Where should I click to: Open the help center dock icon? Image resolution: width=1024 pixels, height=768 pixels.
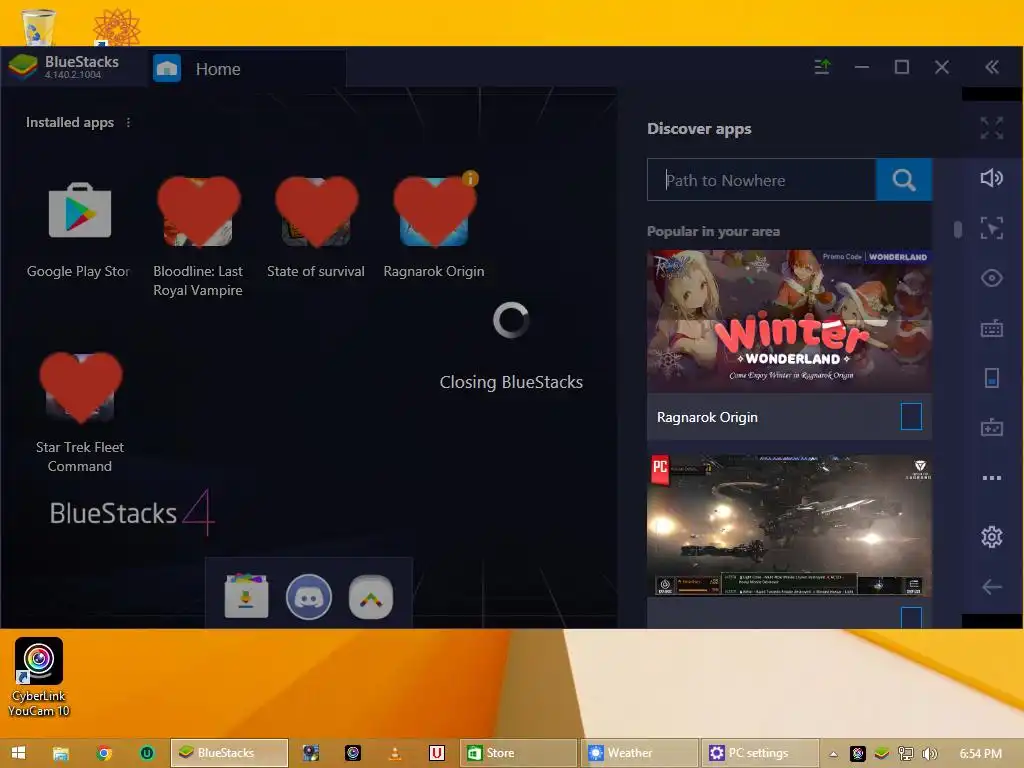[x=371, y=596]
